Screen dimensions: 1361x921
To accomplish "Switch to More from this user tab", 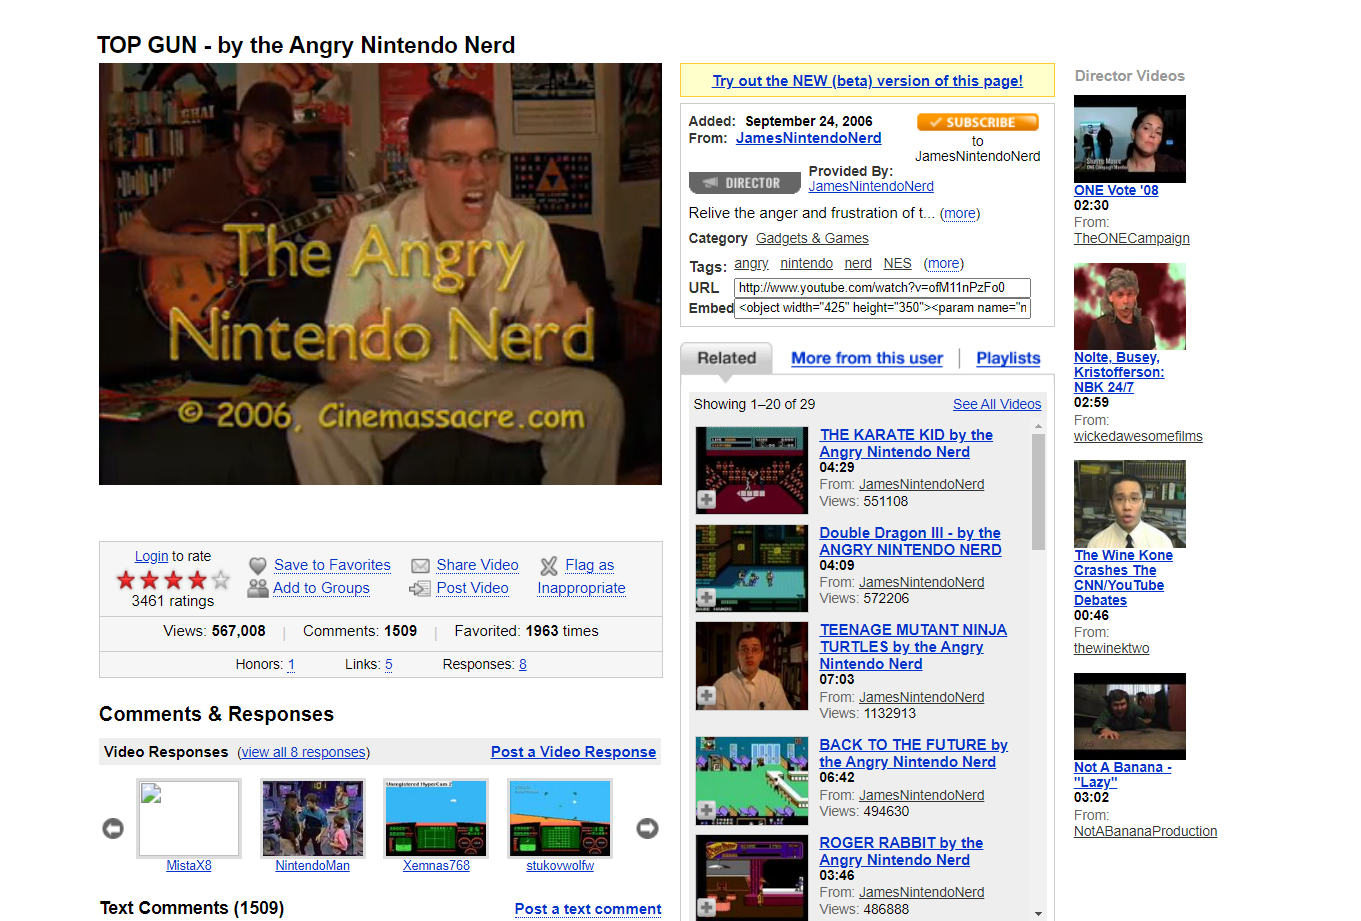I will click(867, 358).
